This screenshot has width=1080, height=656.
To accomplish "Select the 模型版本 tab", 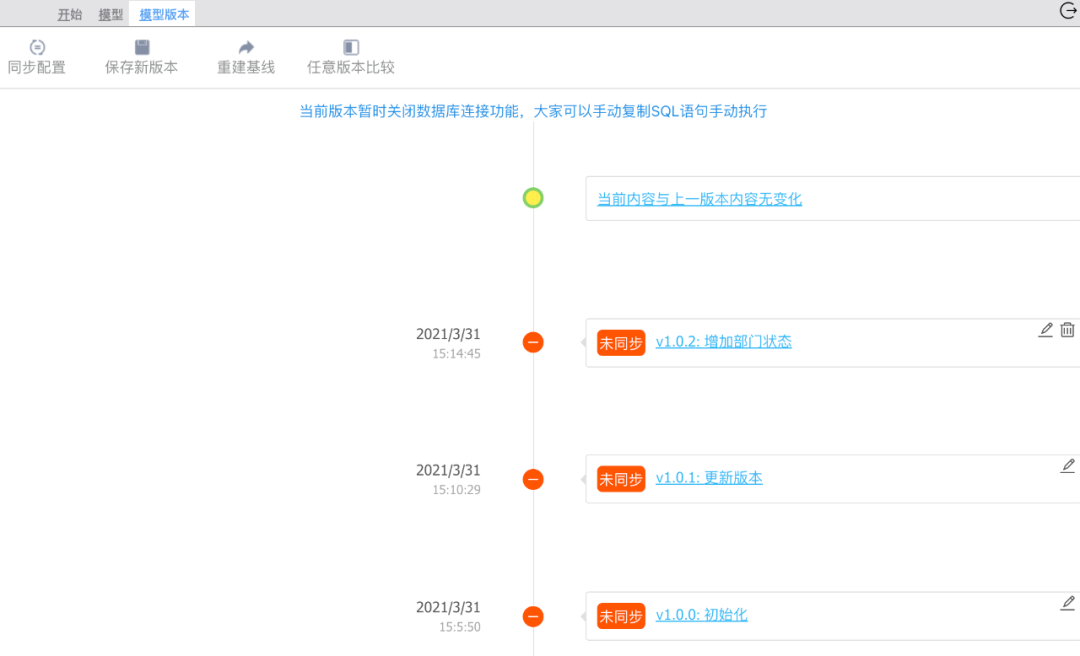I will 162,14.
